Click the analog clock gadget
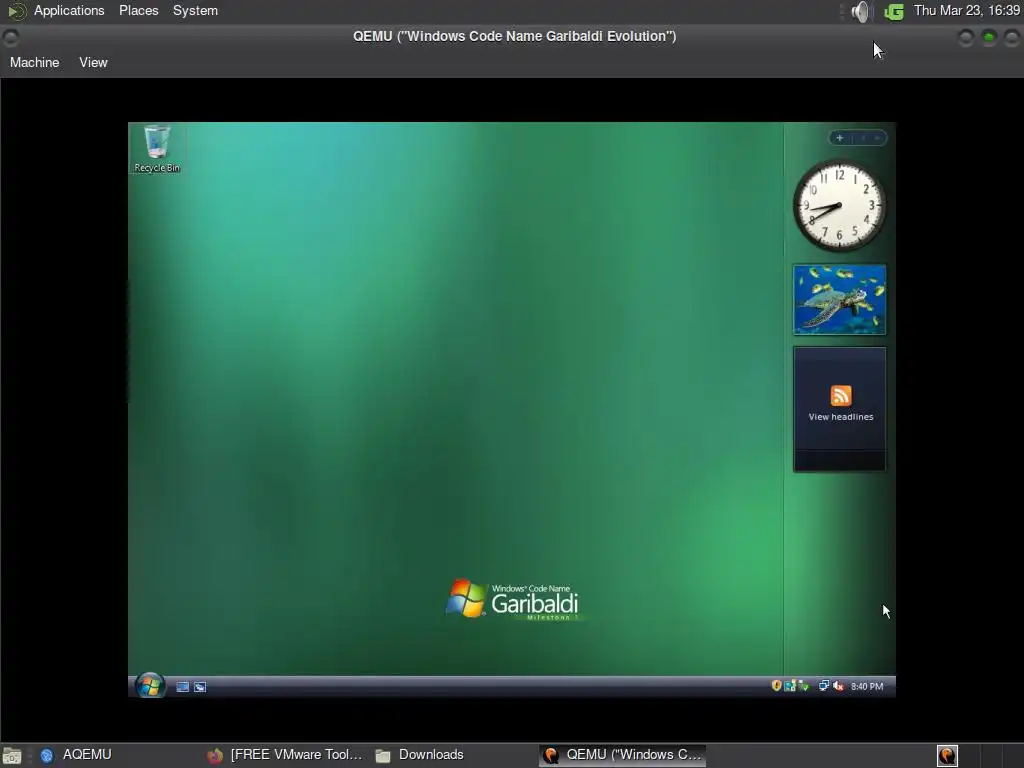1024x768 pixels. [839, 205]
